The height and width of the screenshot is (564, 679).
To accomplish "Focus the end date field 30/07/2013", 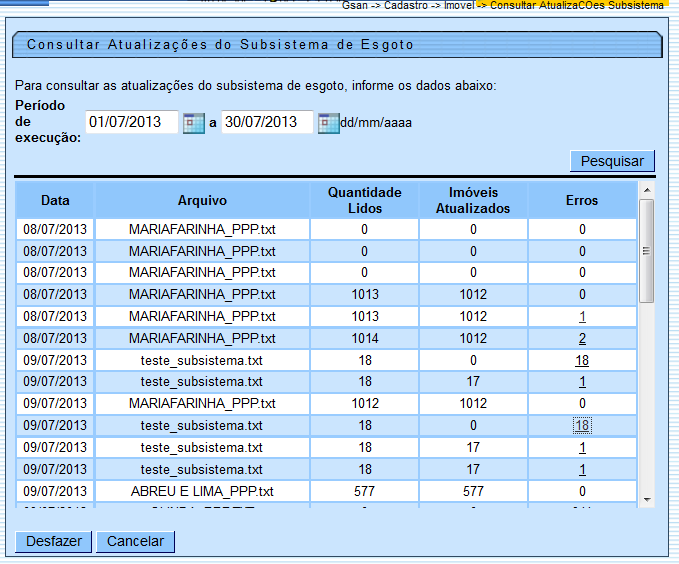I will [x=266, y=122].
